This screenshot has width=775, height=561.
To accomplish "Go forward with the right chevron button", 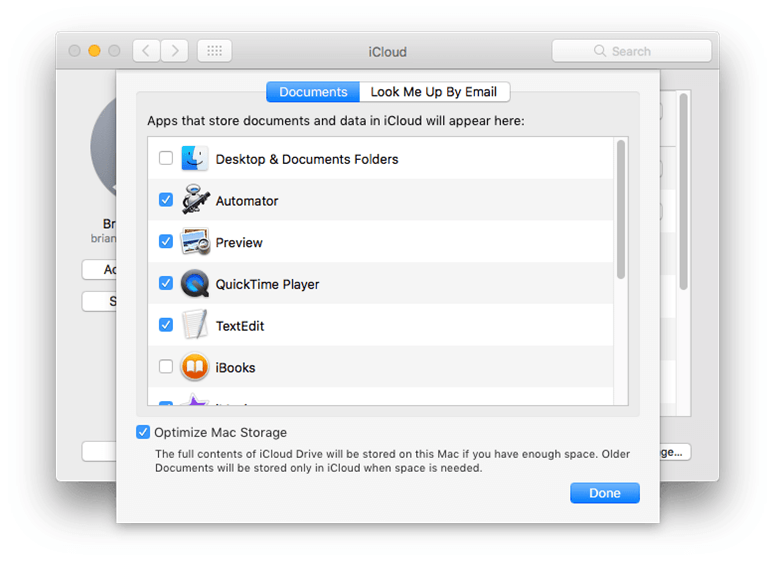I will [174, 51].
